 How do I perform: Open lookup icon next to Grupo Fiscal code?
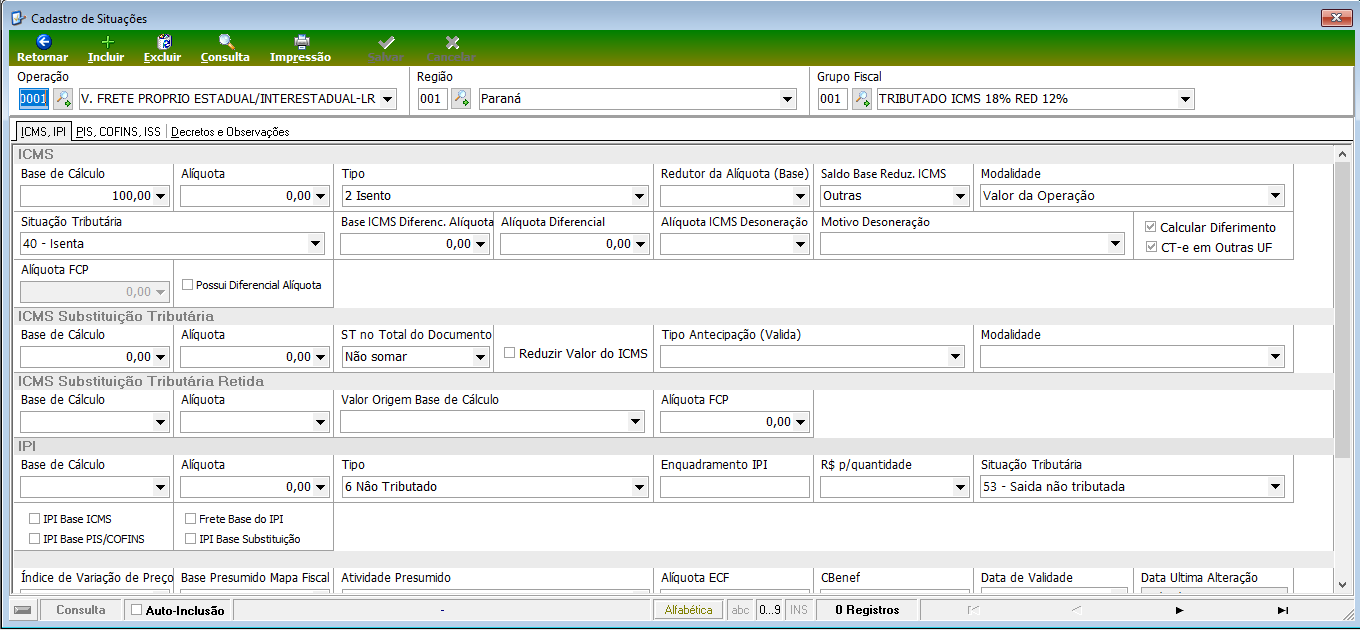click(861, 99)
